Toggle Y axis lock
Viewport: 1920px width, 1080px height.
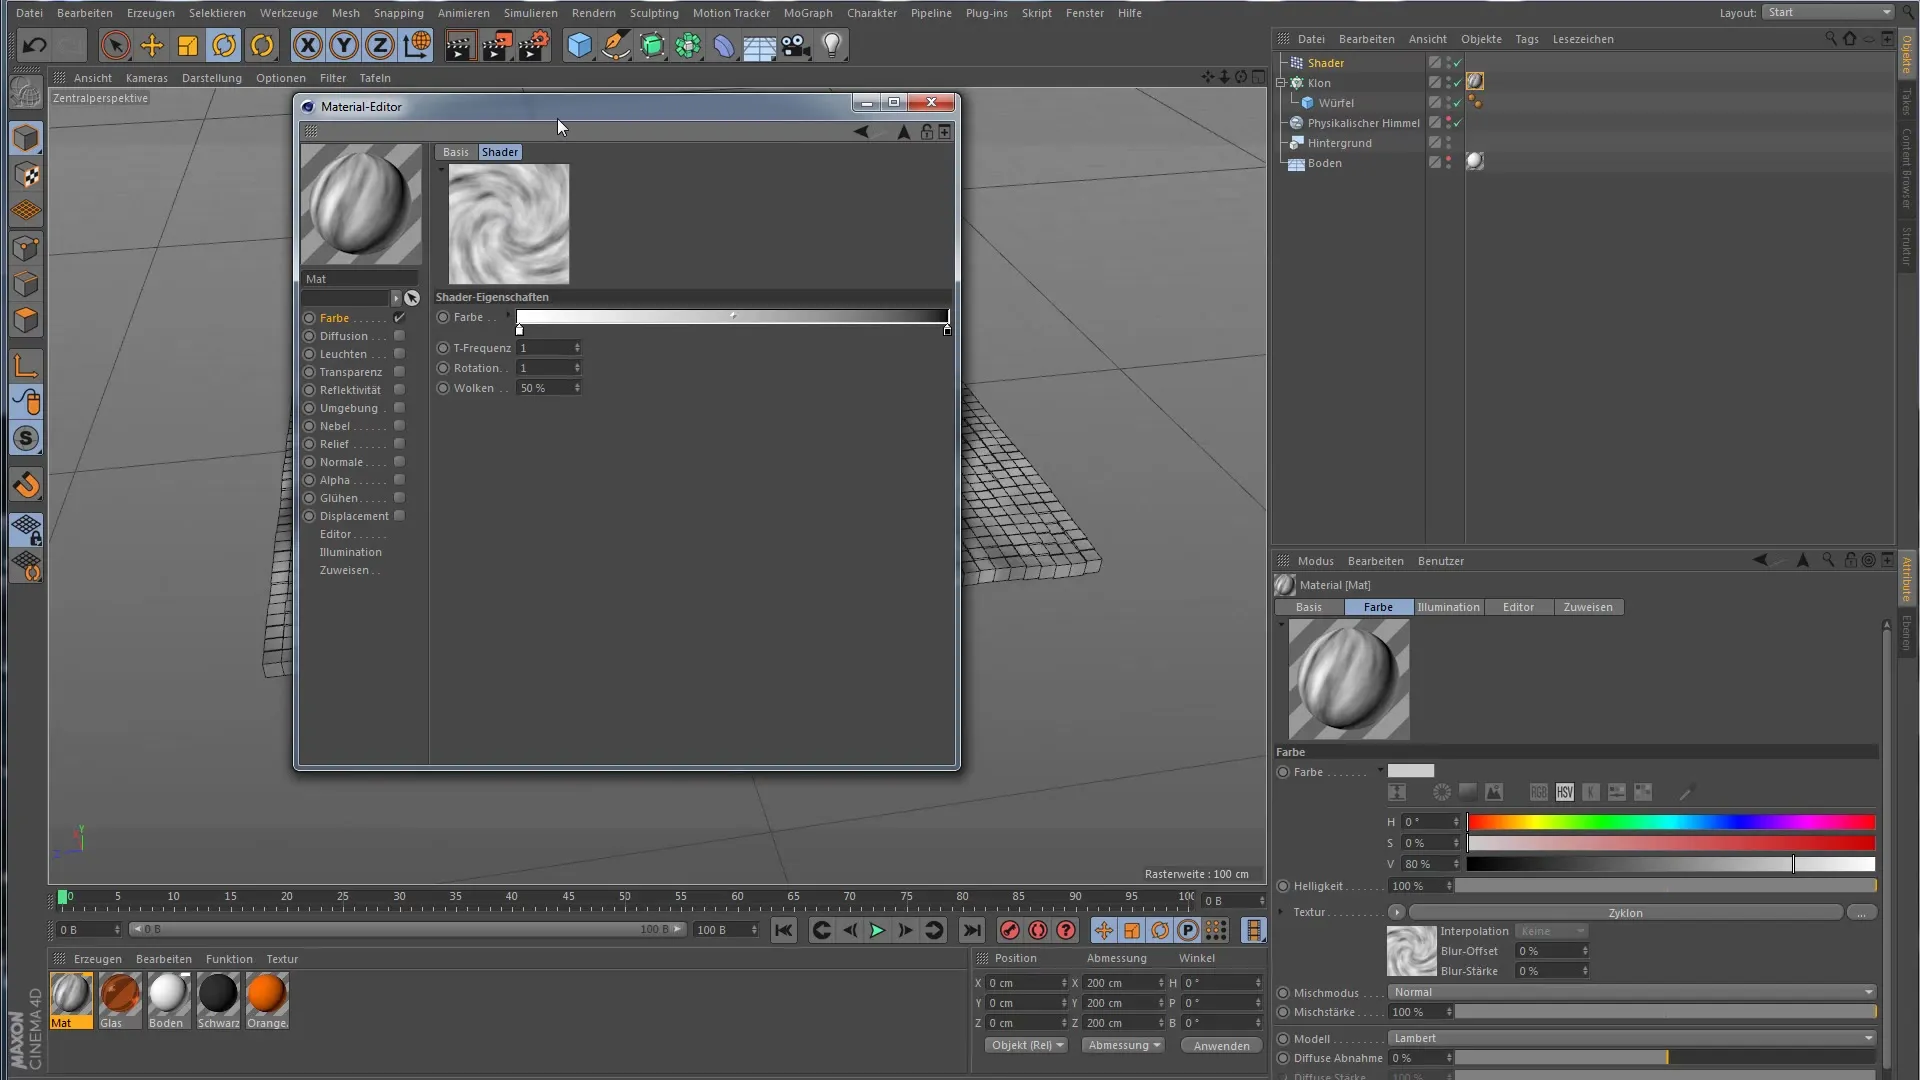click(344, 45)
